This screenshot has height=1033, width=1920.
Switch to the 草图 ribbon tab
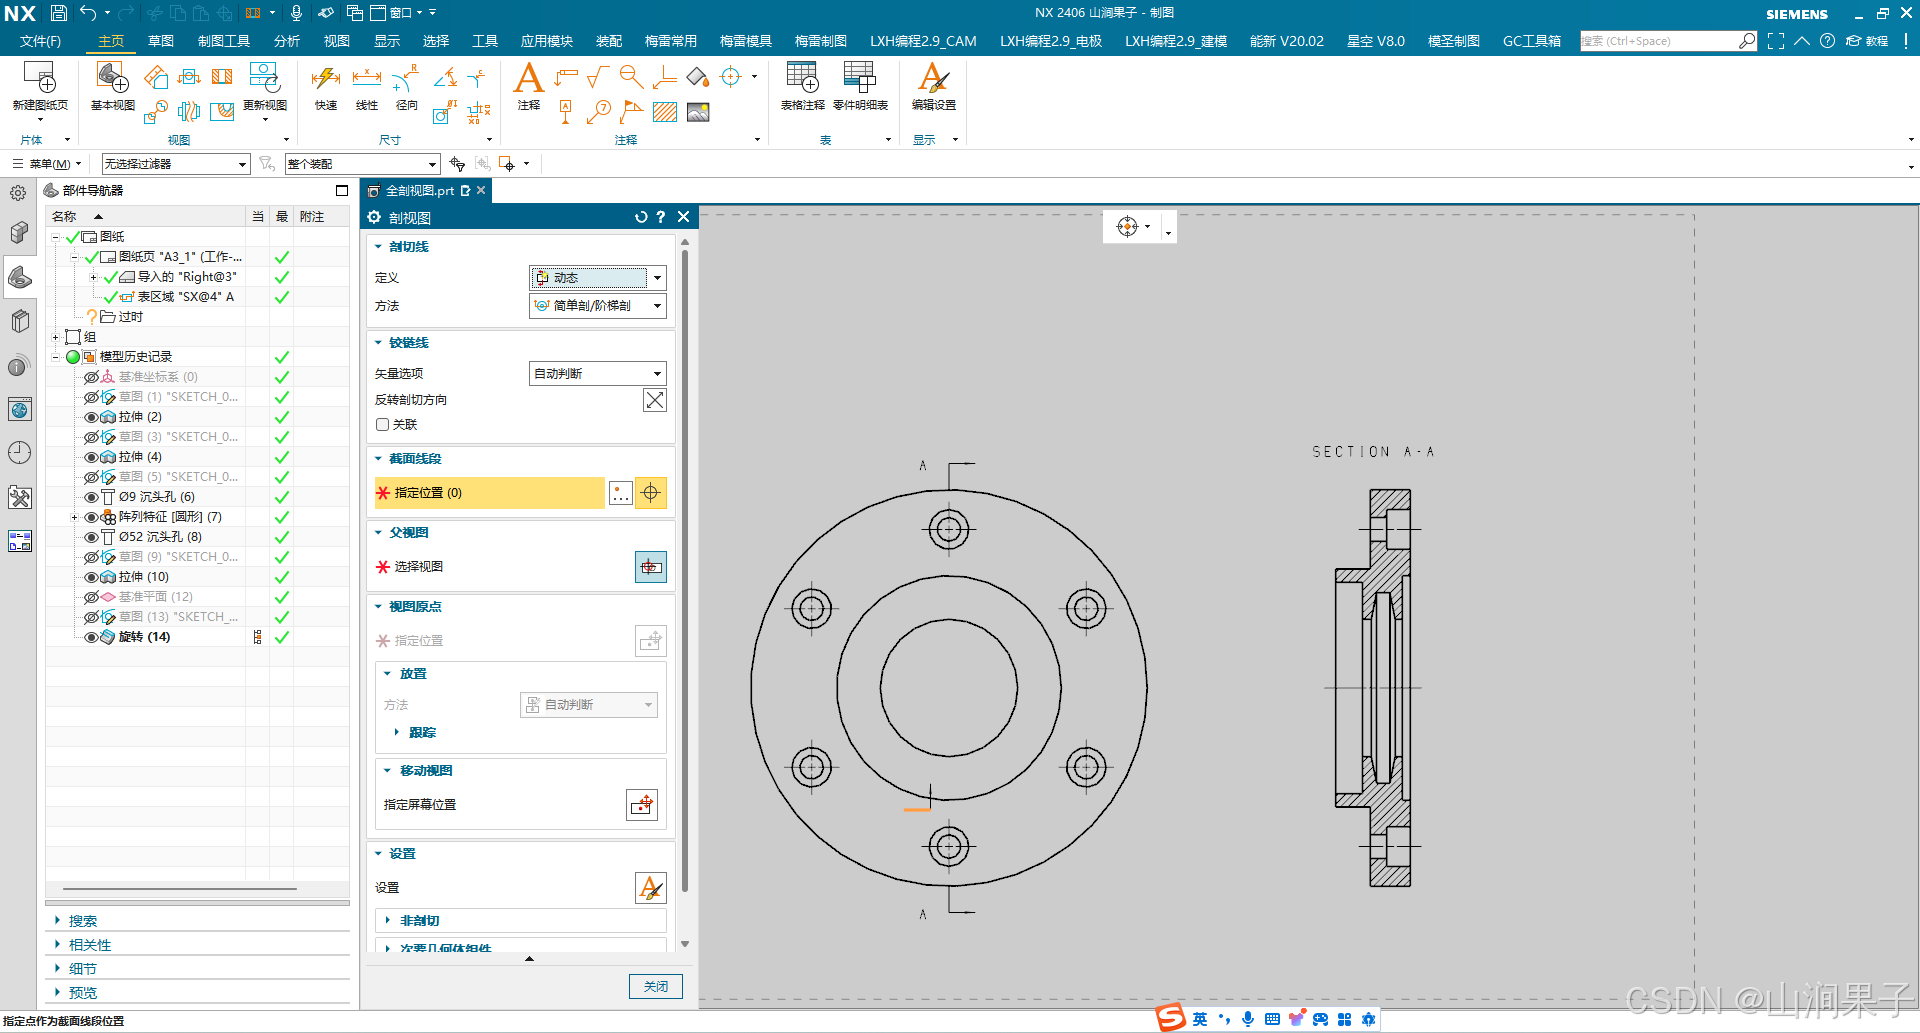coord(161,41)
